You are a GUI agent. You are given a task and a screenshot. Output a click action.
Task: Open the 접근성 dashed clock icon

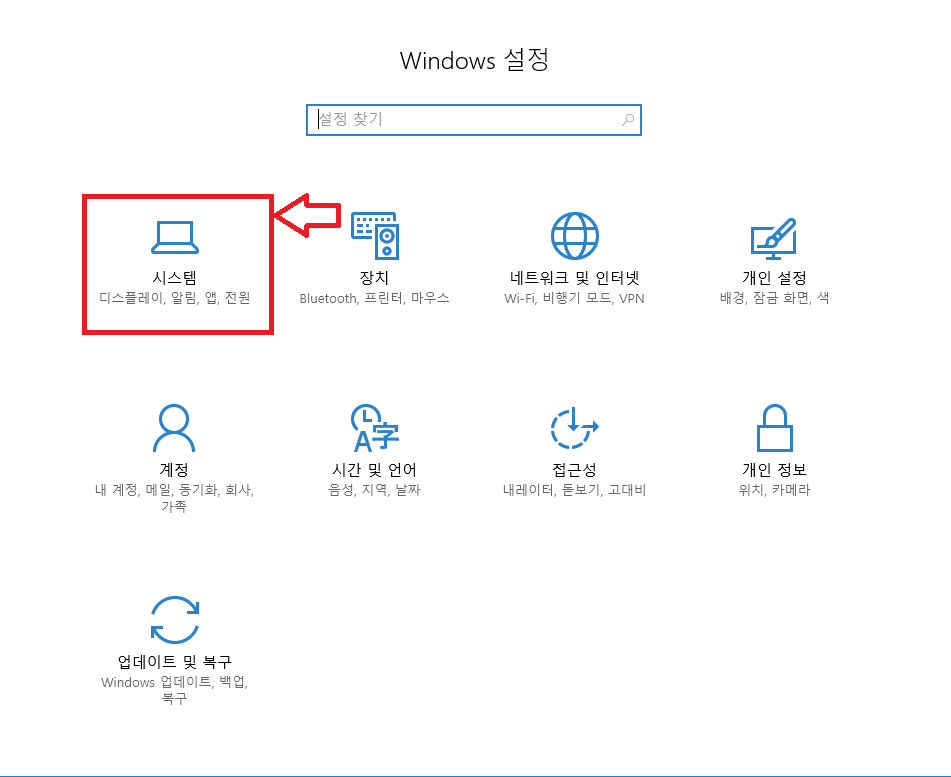click(x=574, y=428)
